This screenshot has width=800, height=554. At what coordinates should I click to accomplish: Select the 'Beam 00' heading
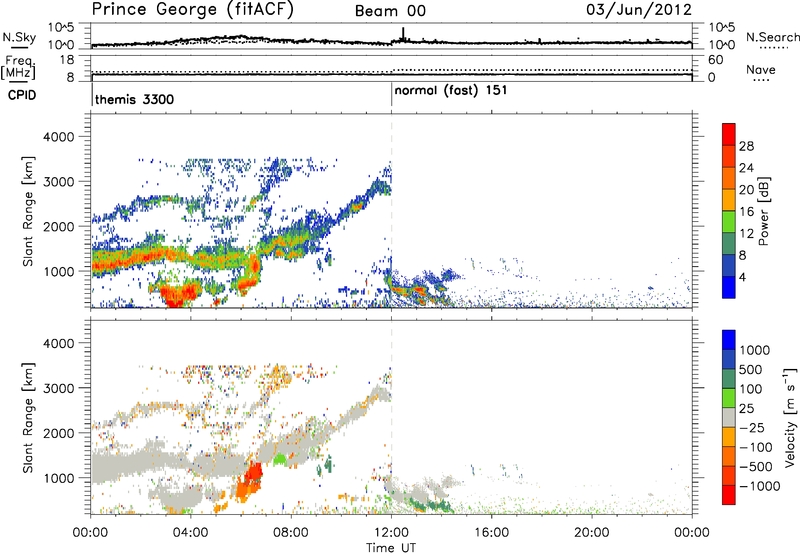coord(390,11)
